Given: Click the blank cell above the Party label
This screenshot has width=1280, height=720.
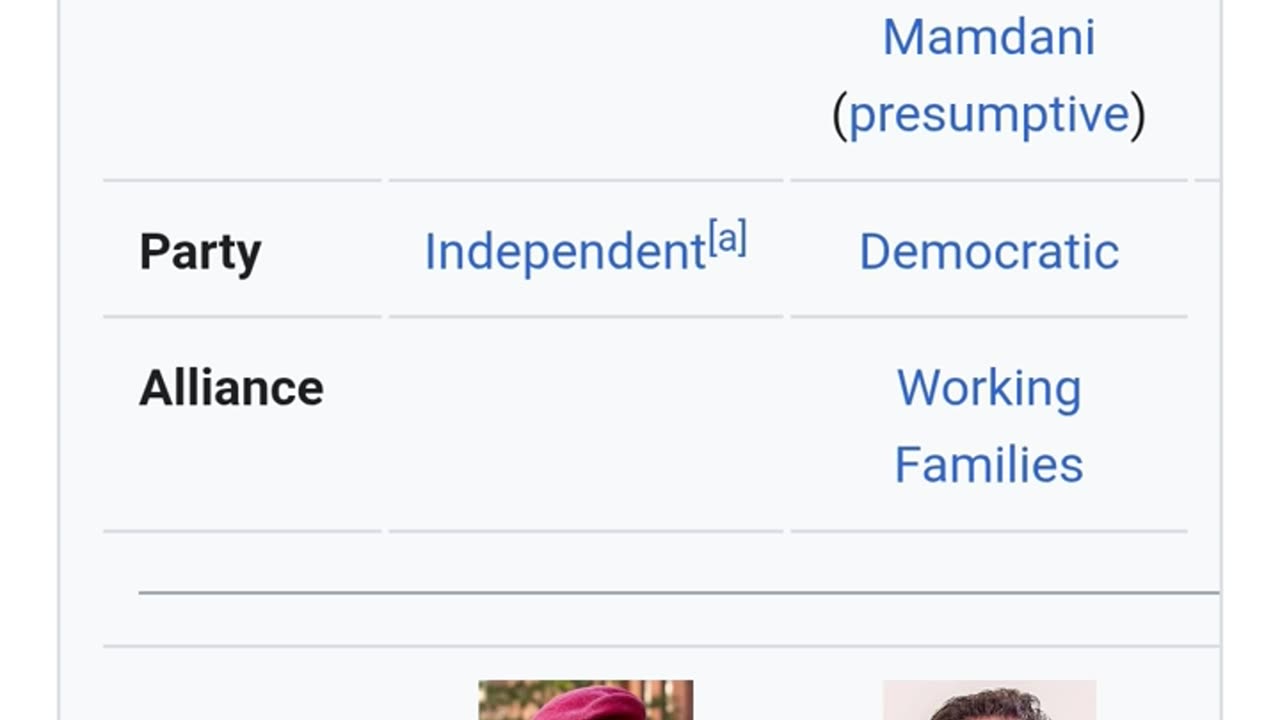Looking at the screenshot, I should pos(242,90).
